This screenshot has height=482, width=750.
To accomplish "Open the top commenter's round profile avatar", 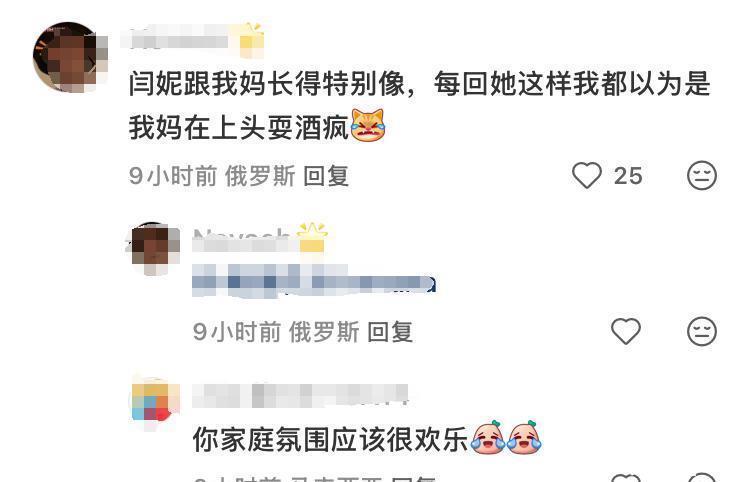I will [69, 56].
